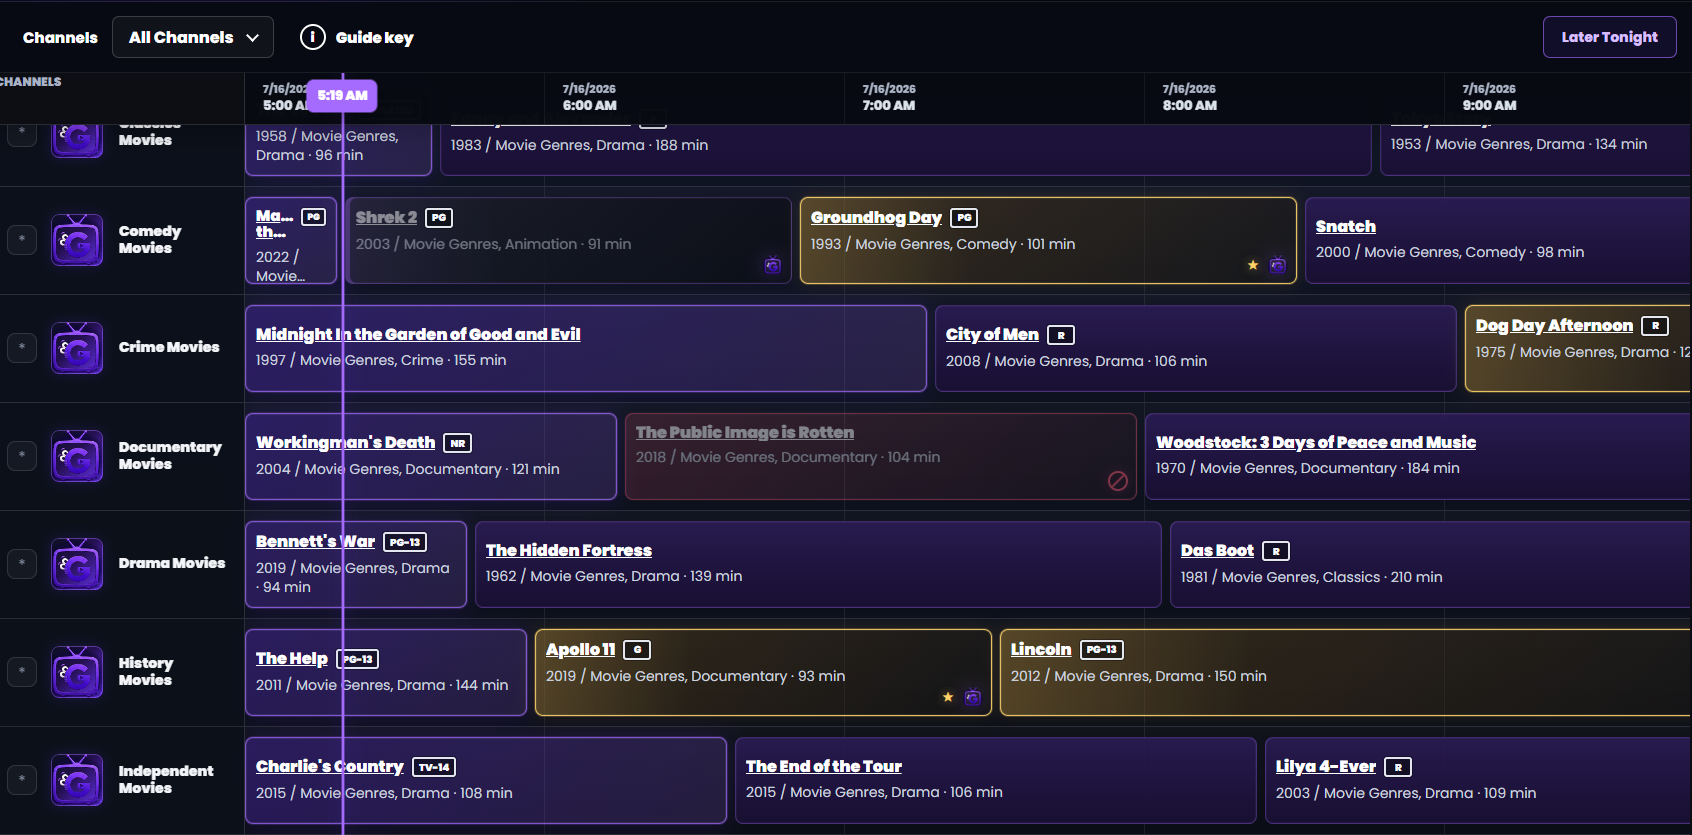Click the 7:00 AM timeline header

(889, 97)
